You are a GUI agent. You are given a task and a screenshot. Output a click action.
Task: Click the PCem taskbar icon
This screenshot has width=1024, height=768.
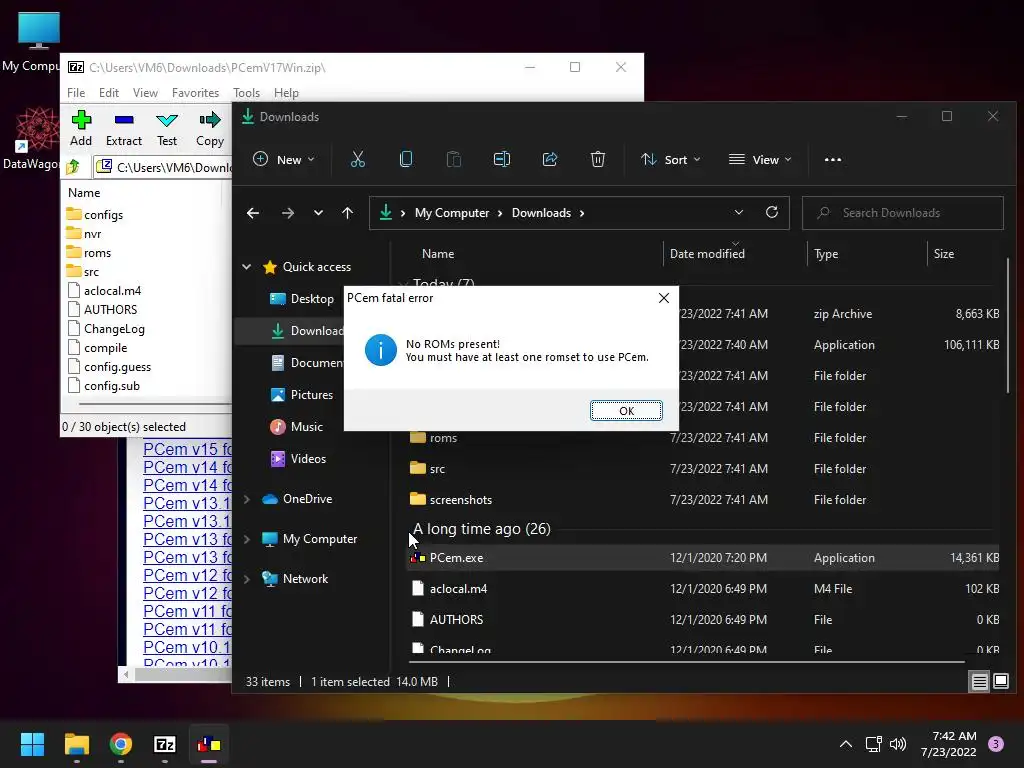209,744
